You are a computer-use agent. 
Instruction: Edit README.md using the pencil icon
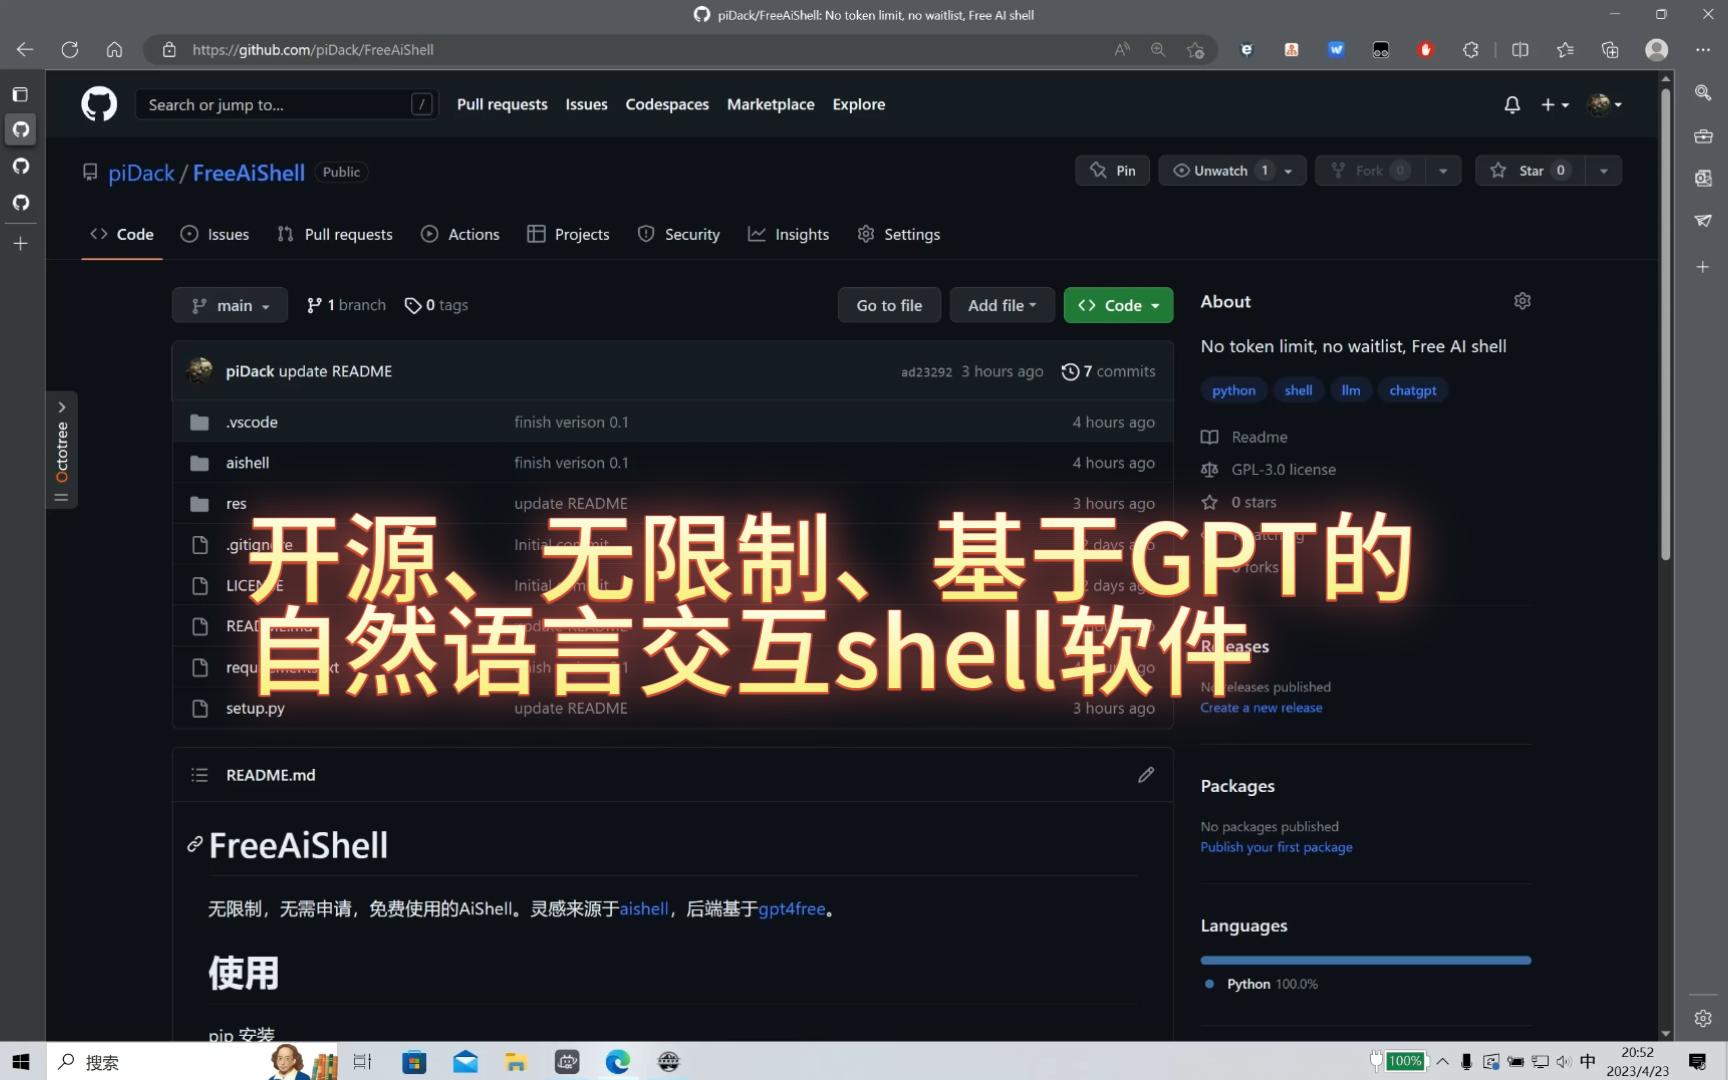tap(1145, 775)
